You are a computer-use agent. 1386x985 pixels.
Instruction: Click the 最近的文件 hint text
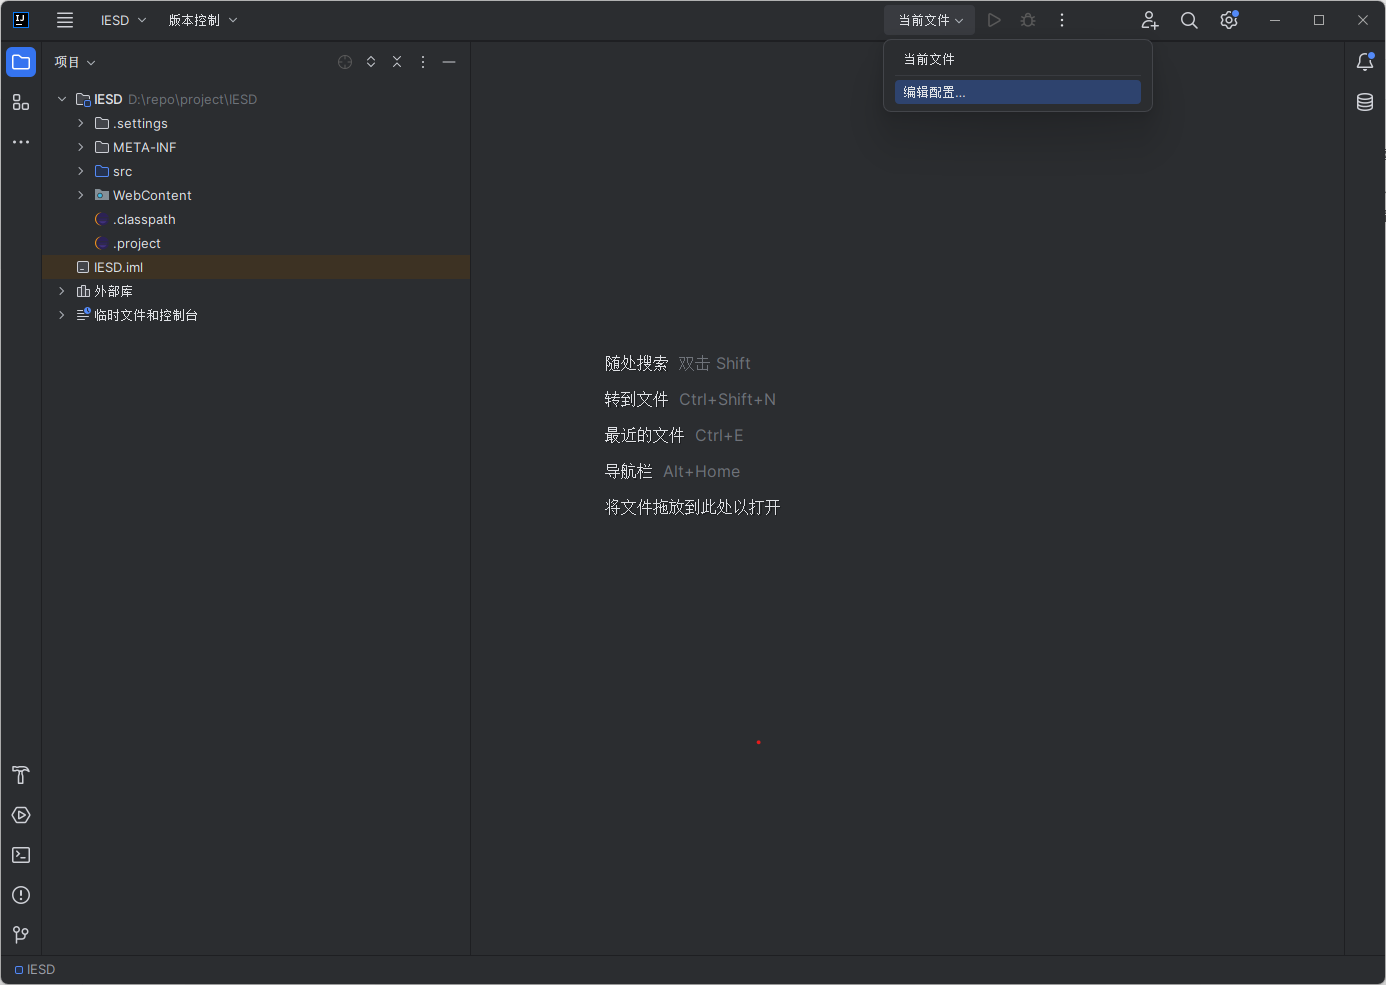click(x=644, y=435)
